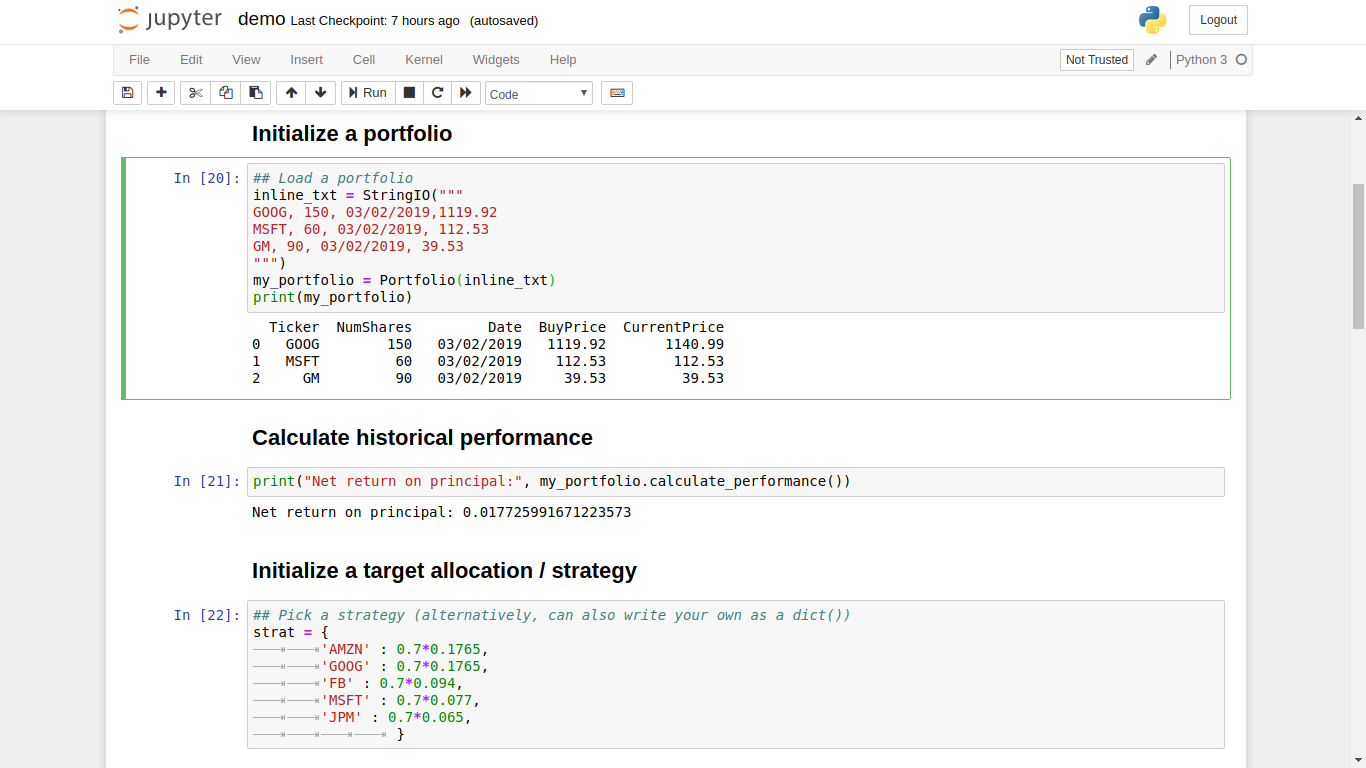Run the selected cell
1366x768 pixels.
pyautogui.click(x=367, y=93)
